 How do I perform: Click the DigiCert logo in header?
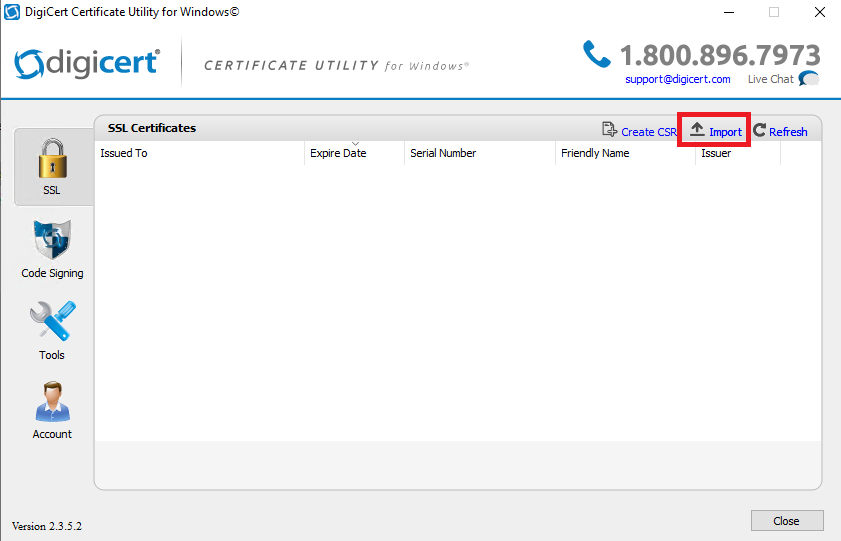(87, 63)
